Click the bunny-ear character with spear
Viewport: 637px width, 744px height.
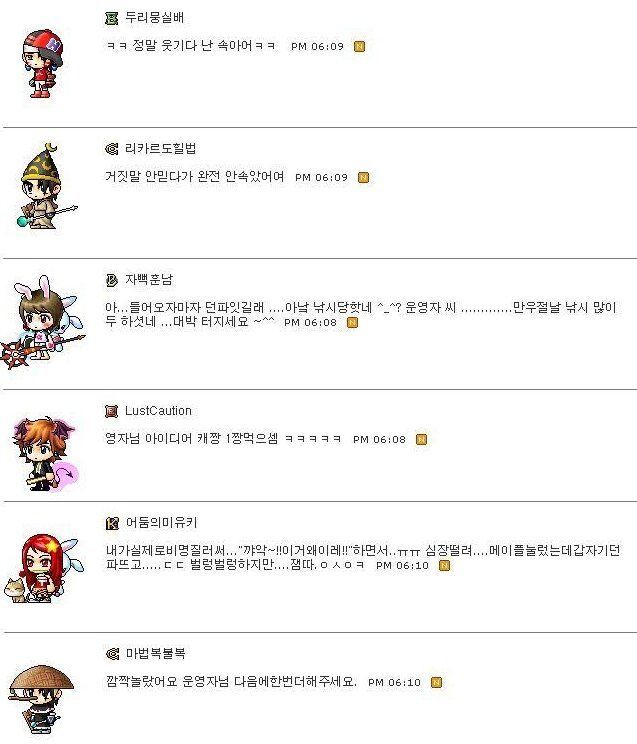44,323
